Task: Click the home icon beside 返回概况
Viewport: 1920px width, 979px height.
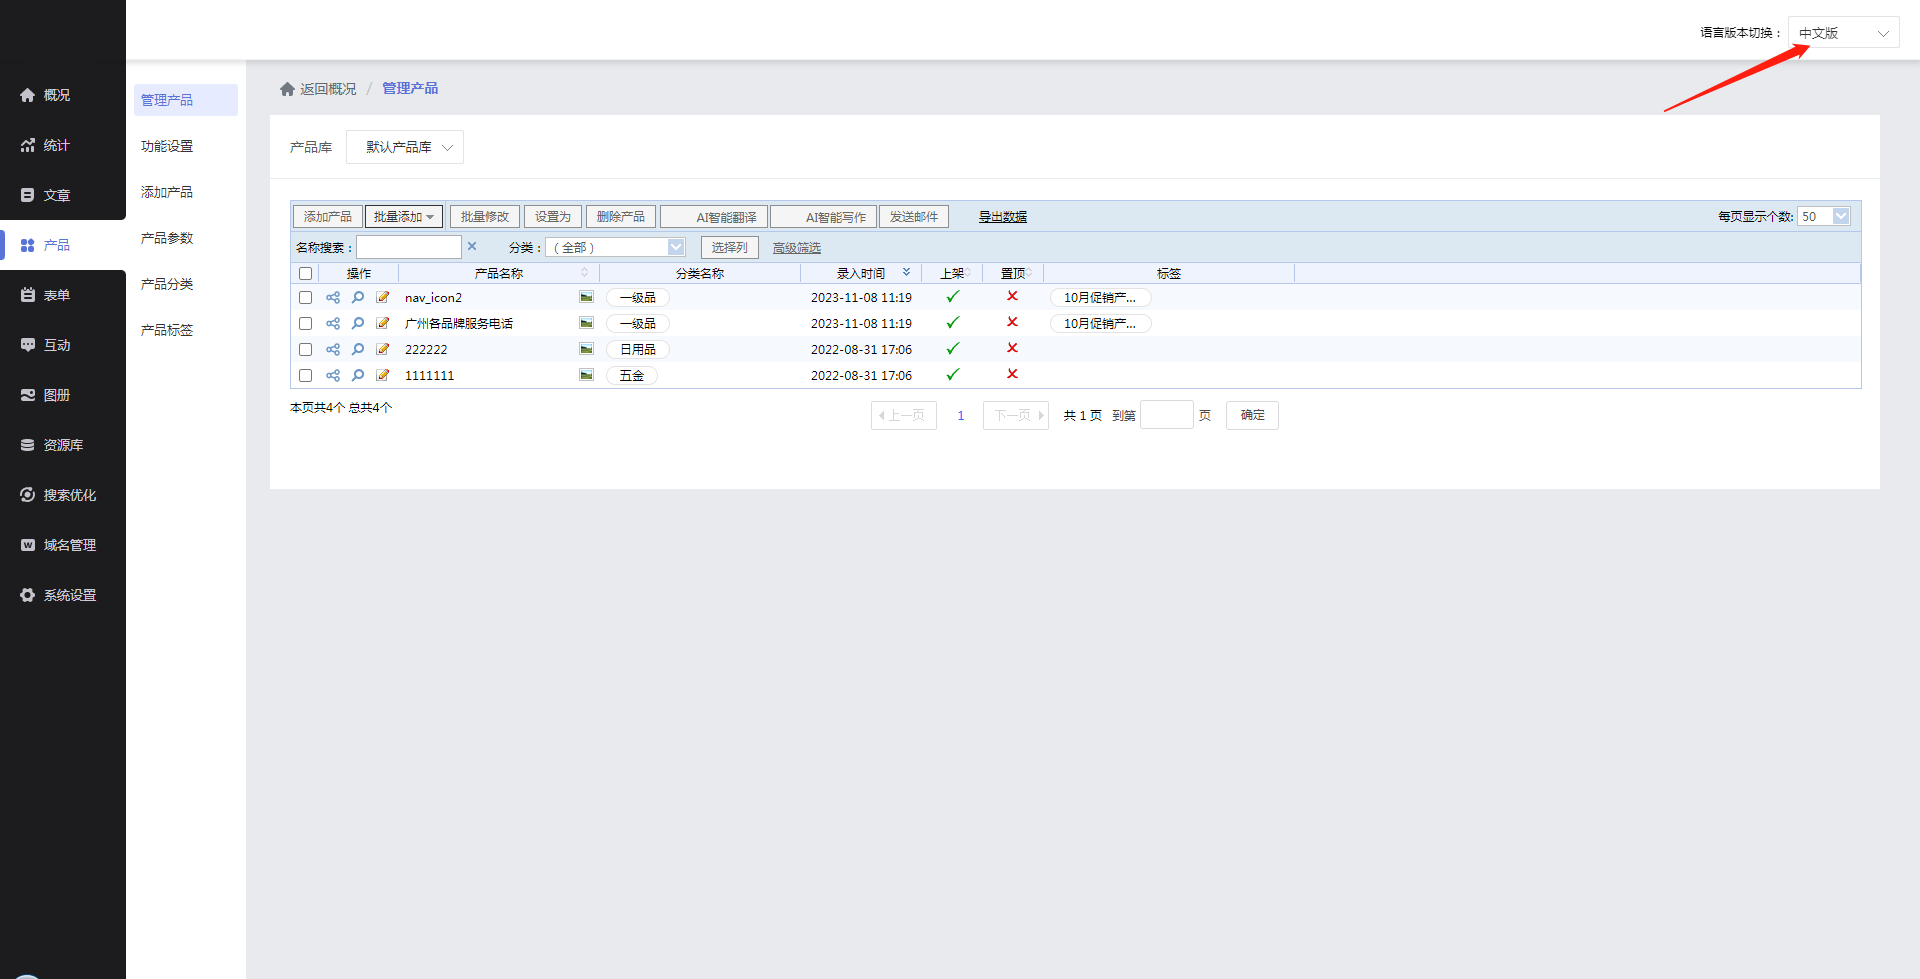Action: (287, 89)
